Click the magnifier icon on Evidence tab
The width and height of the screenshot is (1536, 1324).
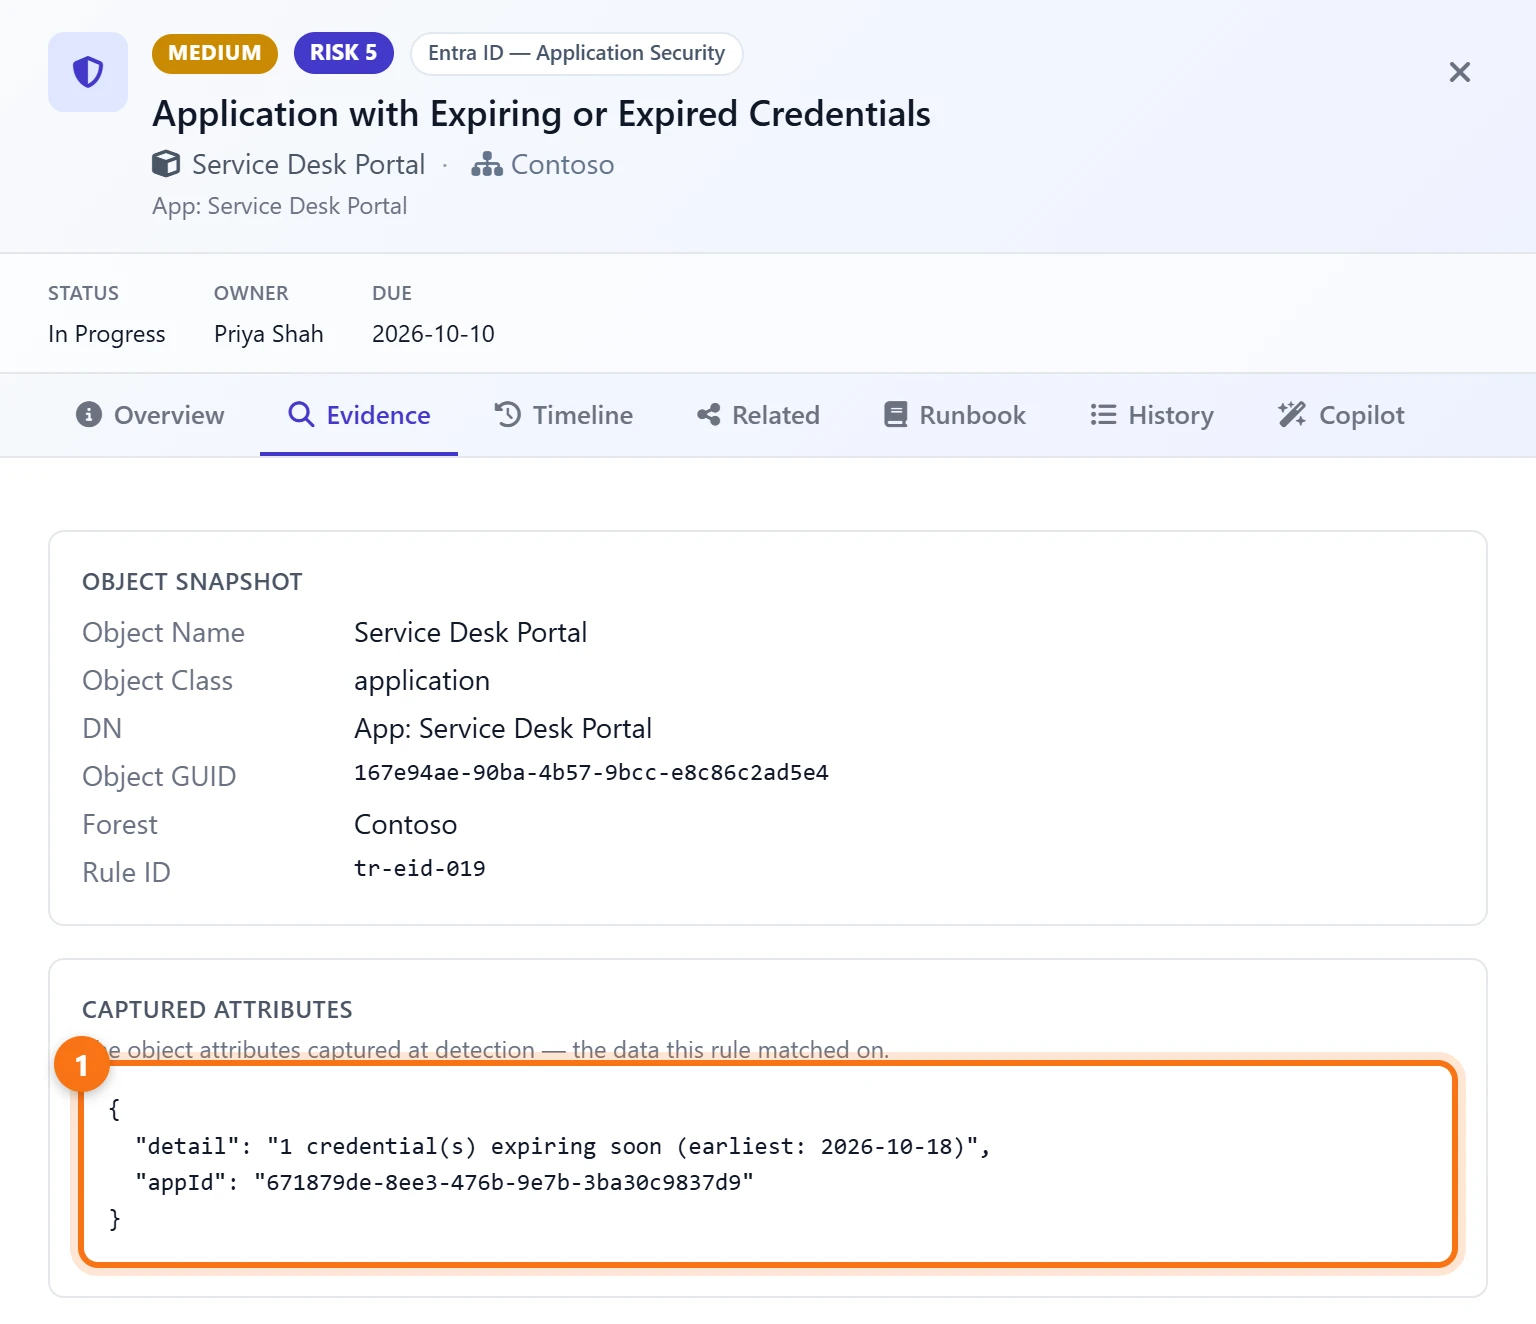301,415
